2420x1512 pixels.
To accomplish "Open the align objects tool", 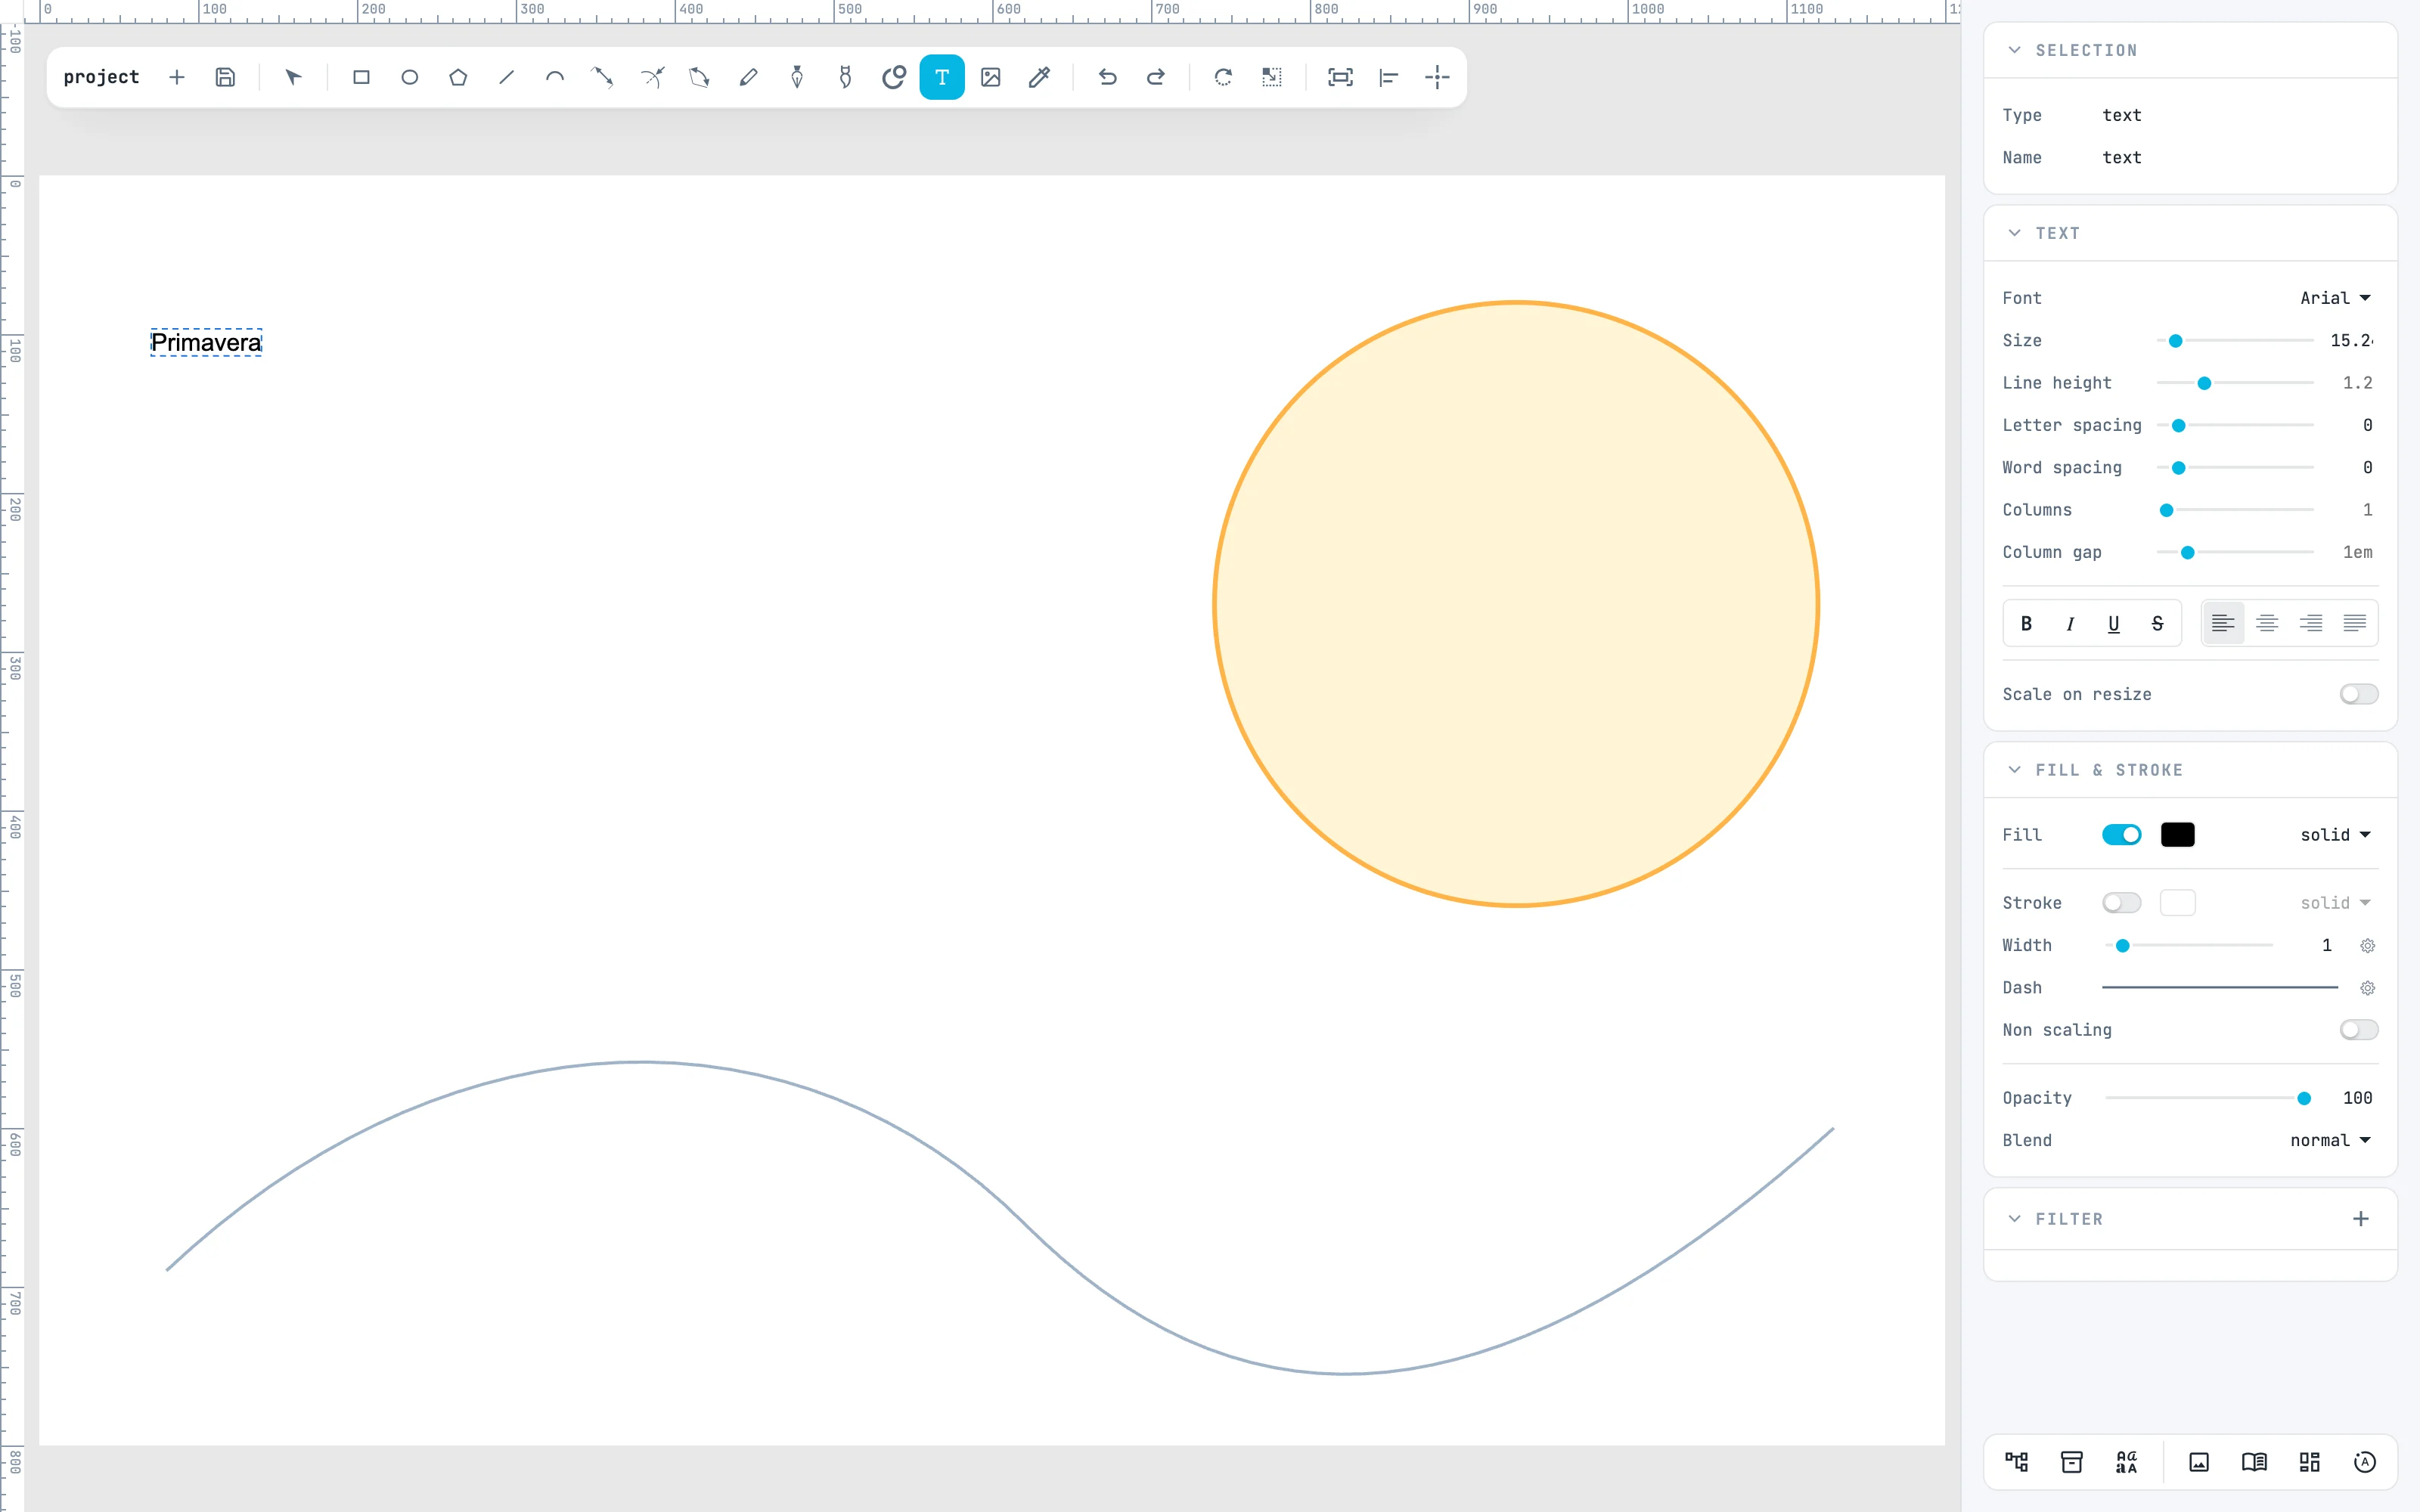I will pyautogui.click(x=1388, y=77).
